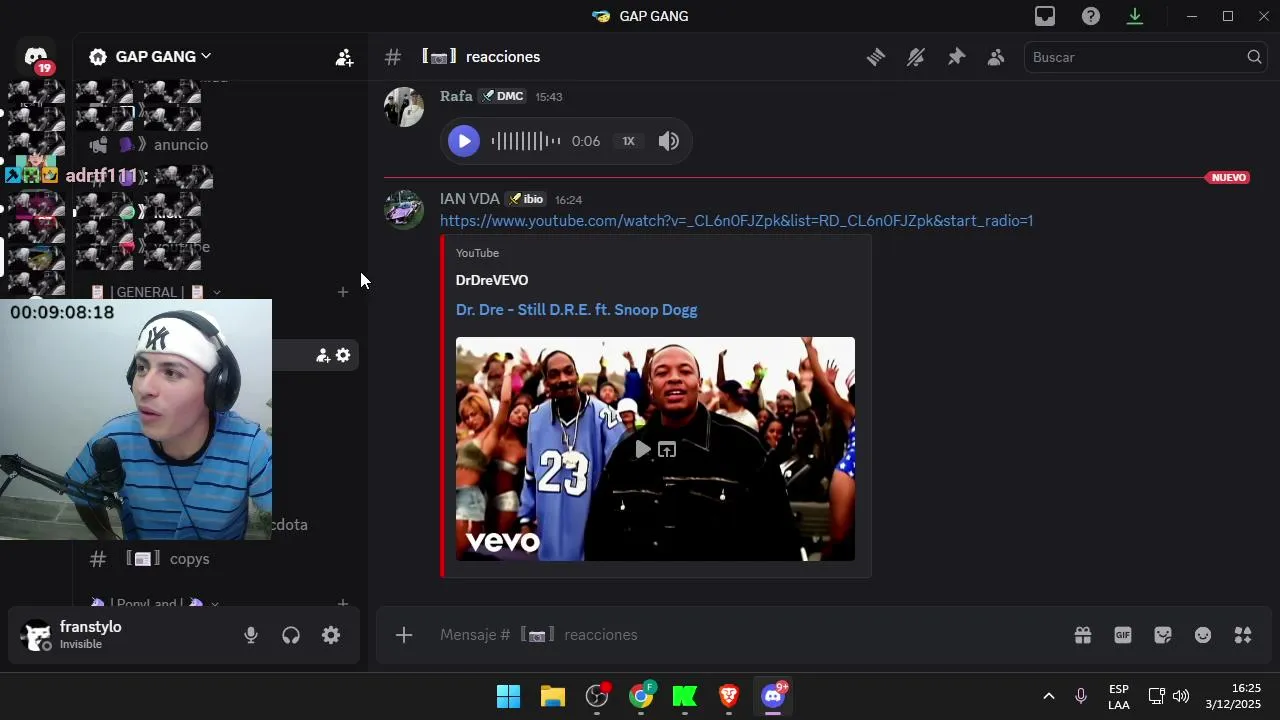Open the attachment plus button in message bar
Viewport: 1280px width, 720px height.
pos(404,635)
